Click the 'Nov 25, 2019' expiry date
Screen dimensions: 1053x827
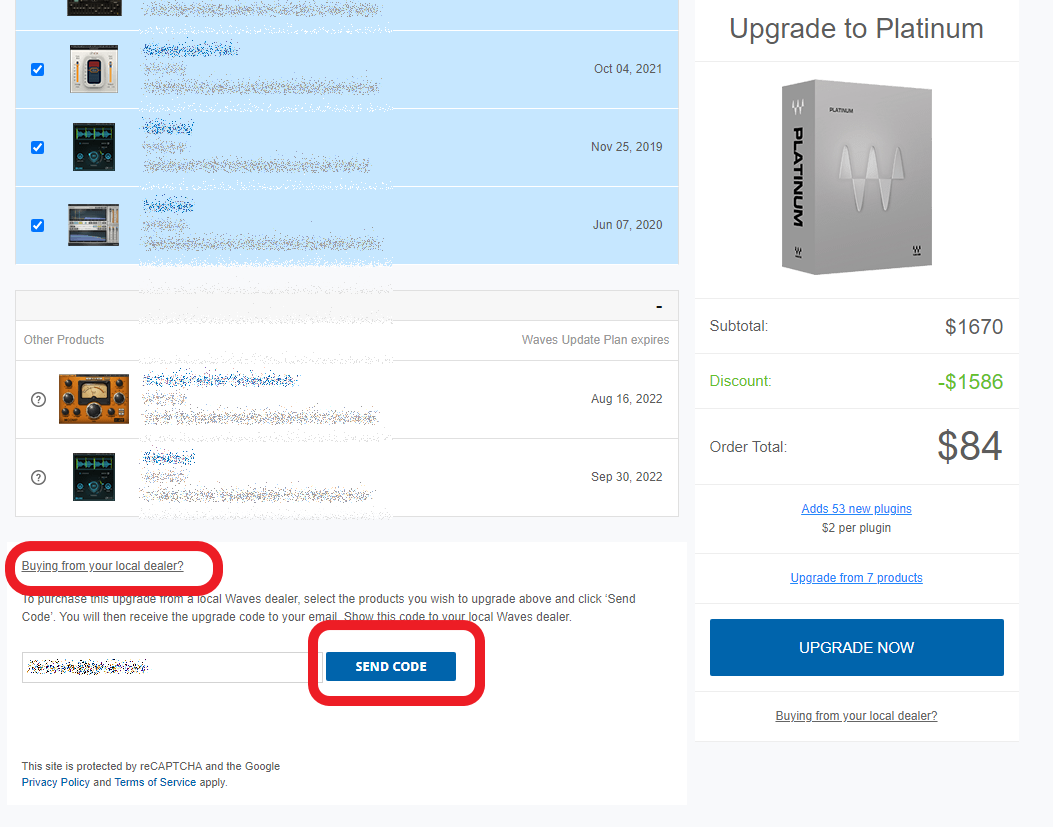(x=627, y=146)
